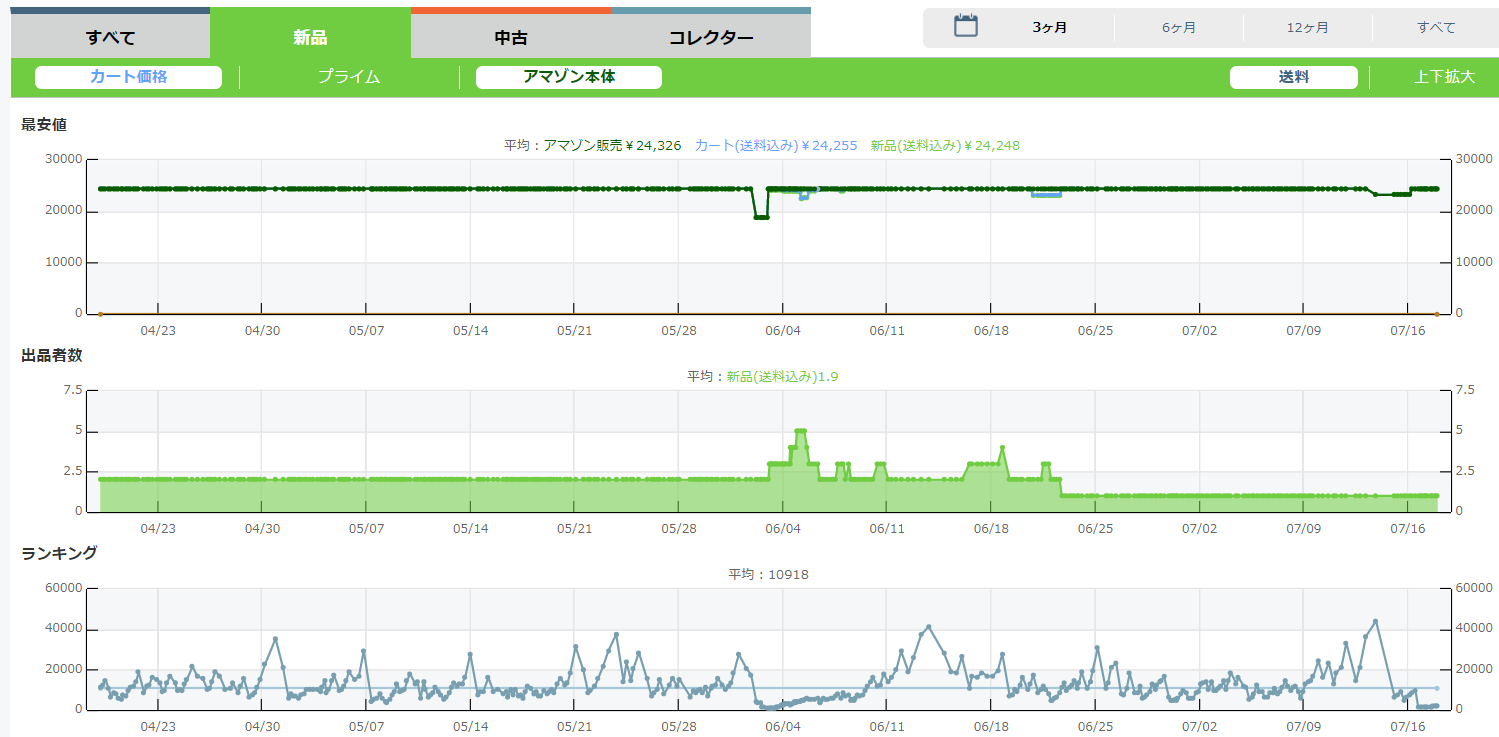Toggle the カート価格 filter

coord(128,77)
